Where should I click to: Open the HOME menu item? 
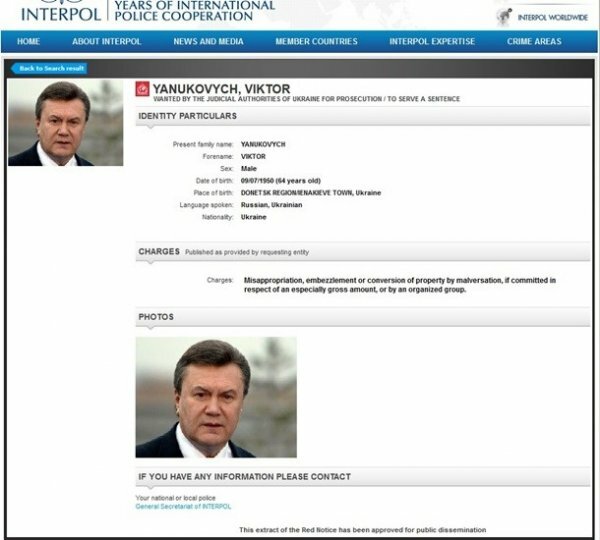[28, 41]
